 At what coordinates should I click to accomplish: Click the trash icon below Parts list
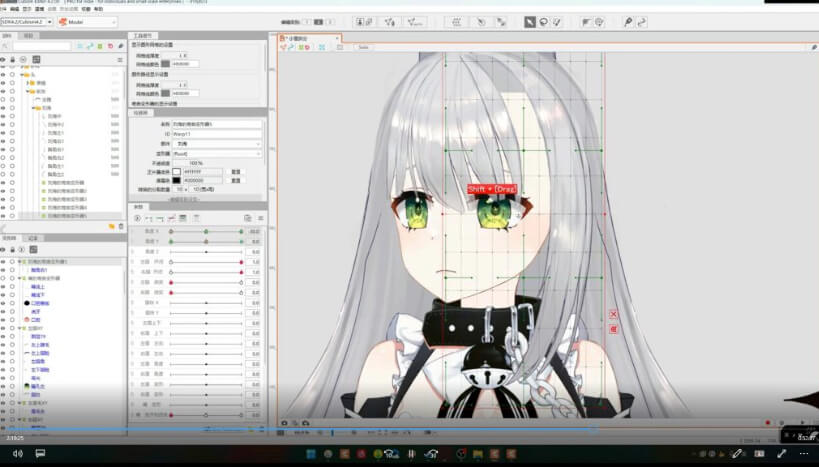coord(121,226)
